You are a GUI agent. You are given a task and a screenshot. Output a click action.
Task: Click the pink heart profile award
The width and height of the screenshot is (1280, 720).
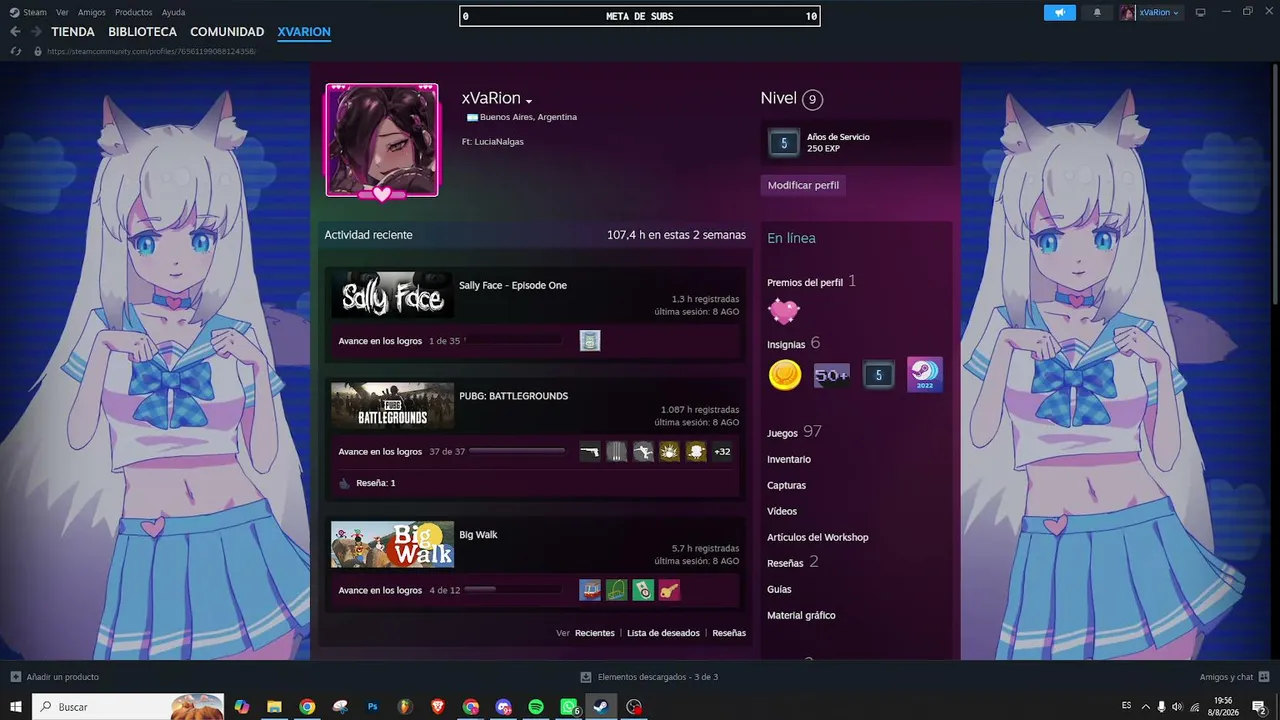point(784,312)
